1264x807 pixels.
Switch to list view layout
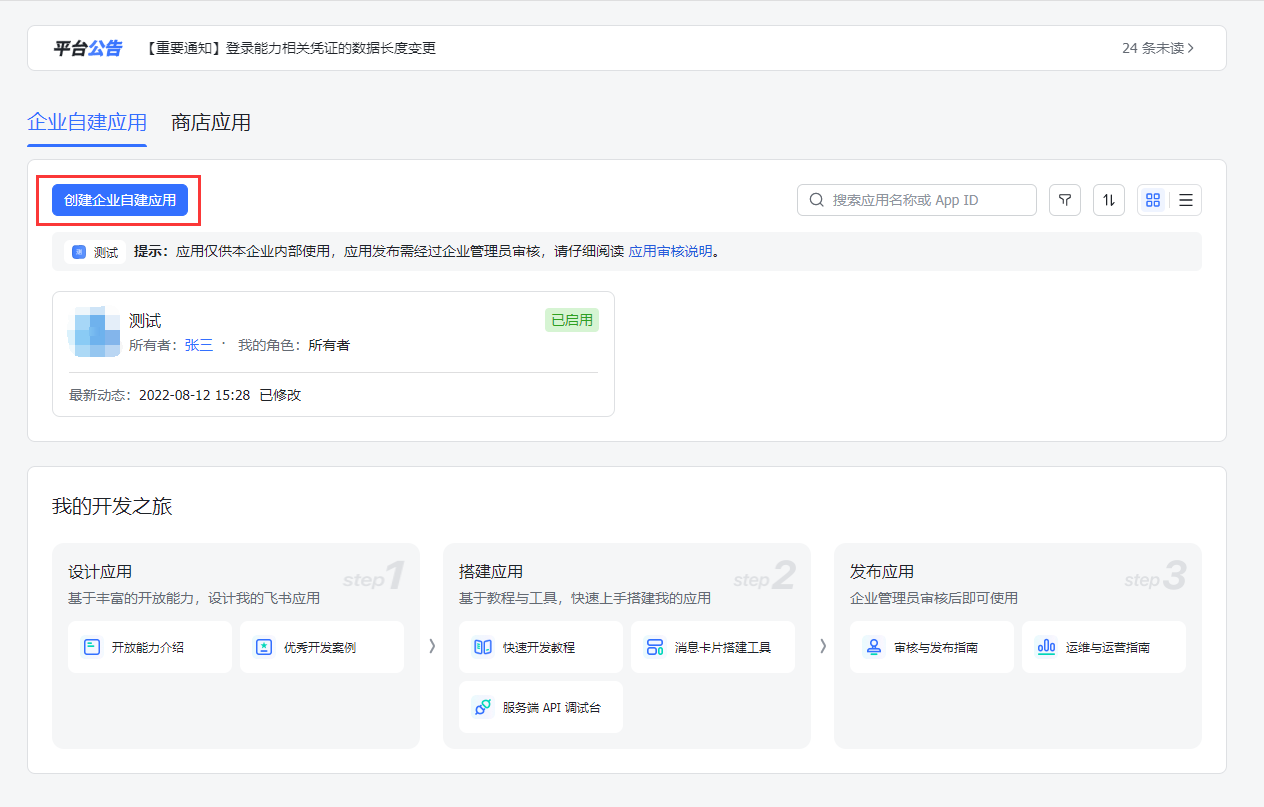[x=1186, y=200]
